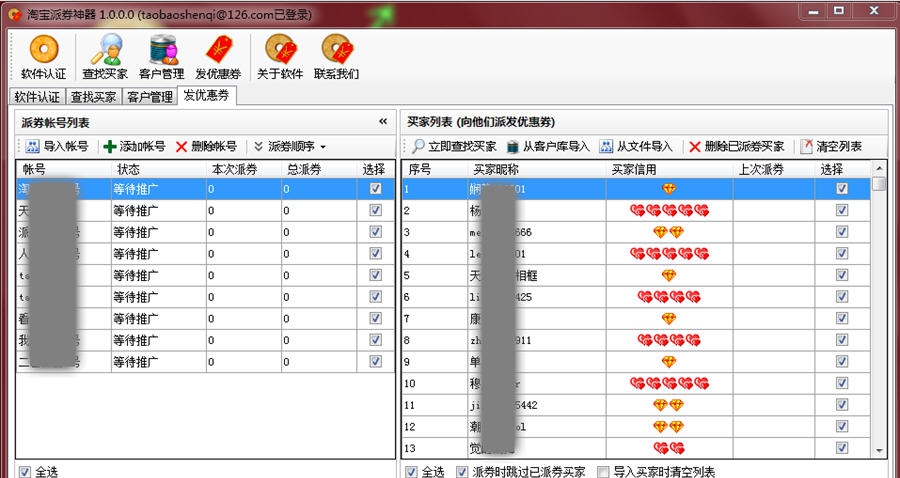This screenshot has width=900, height=478.
Task: Click the buyer list scrollbar thumb
Action: tap(879, 184)
